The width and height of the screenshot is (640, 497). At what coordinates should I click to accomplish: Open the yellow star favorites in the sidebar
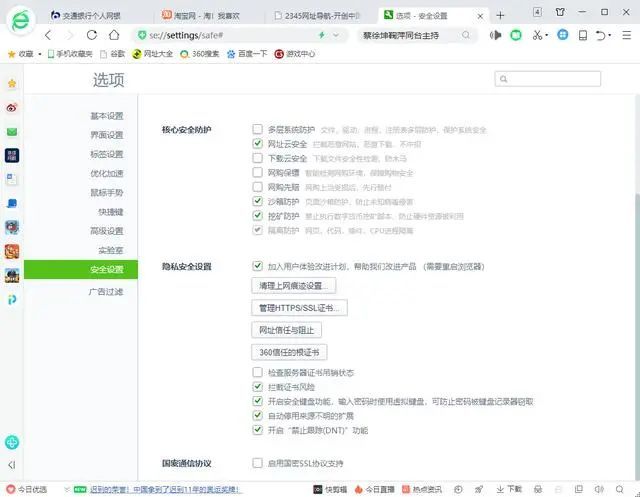tap(12, 84)
